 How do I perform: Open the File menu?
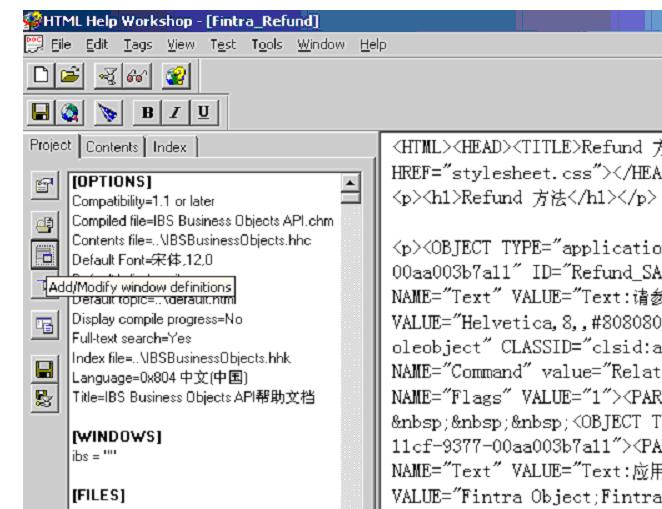[61, 45]
